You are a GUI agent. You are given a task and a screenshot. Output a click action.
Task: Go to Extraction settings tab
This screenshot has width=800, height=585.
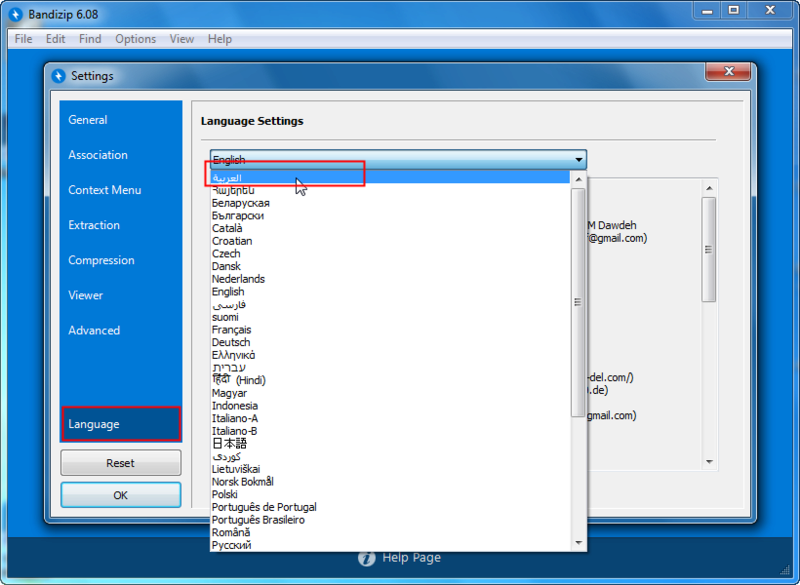[x=121, y=225]
